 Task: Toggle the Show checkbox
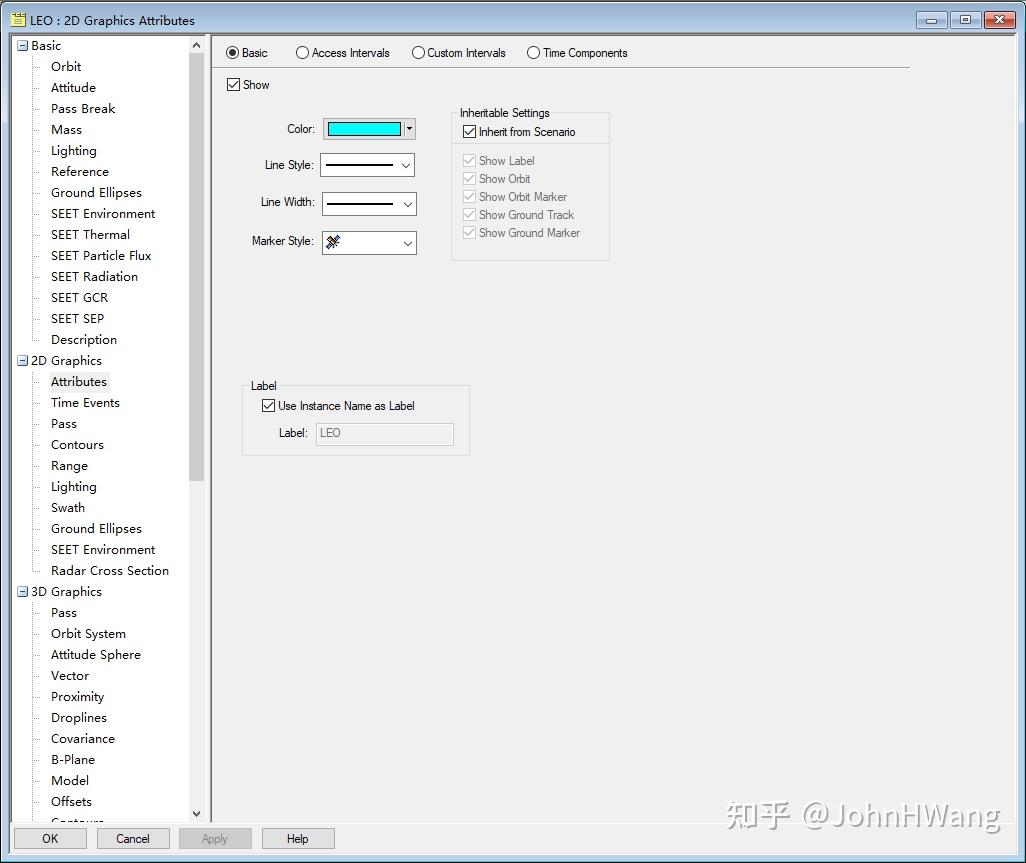pos(234,84)
